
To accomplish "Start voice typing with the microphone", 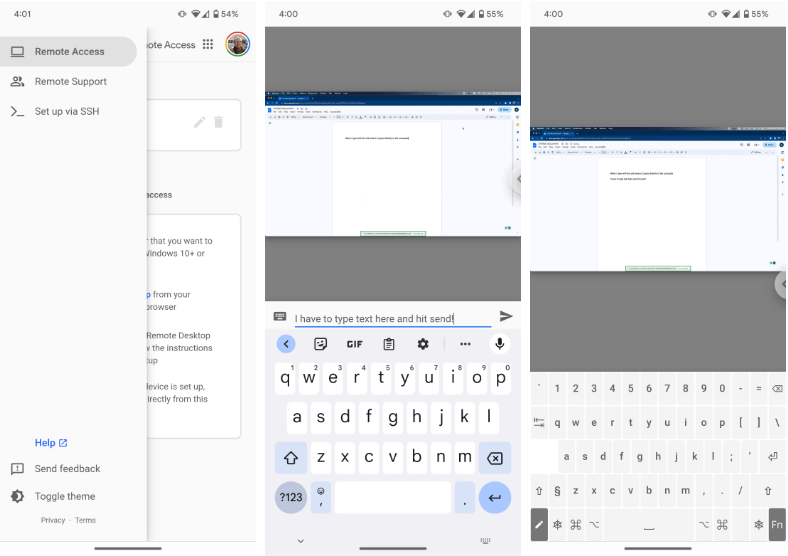I will tap(500, 344).
